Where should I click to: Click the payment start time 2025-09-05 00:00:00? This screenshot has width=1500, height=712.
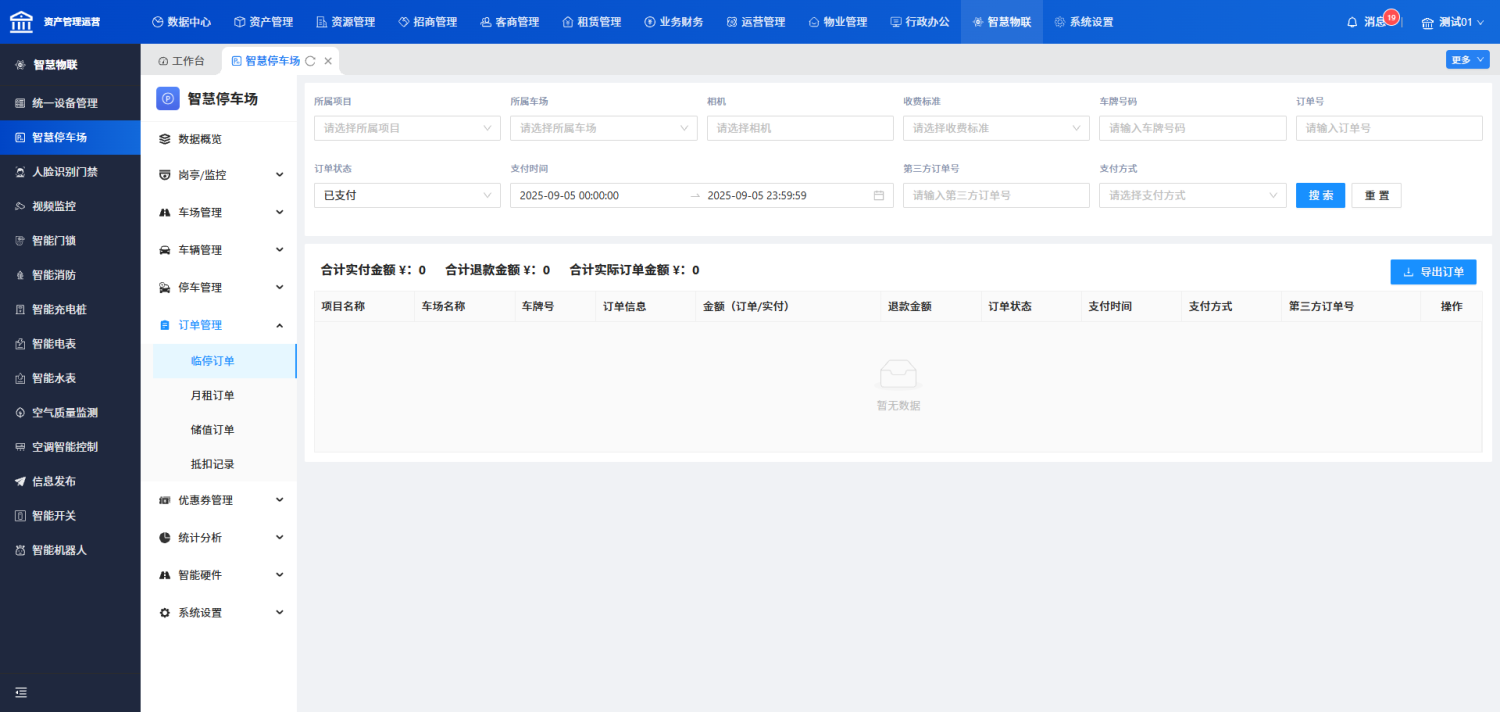tap(569, 196)
